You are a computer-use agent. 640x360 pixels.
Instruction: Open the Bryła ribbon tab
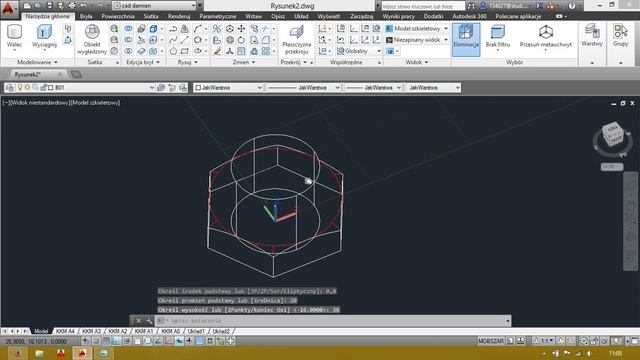(x=86, y=16)
